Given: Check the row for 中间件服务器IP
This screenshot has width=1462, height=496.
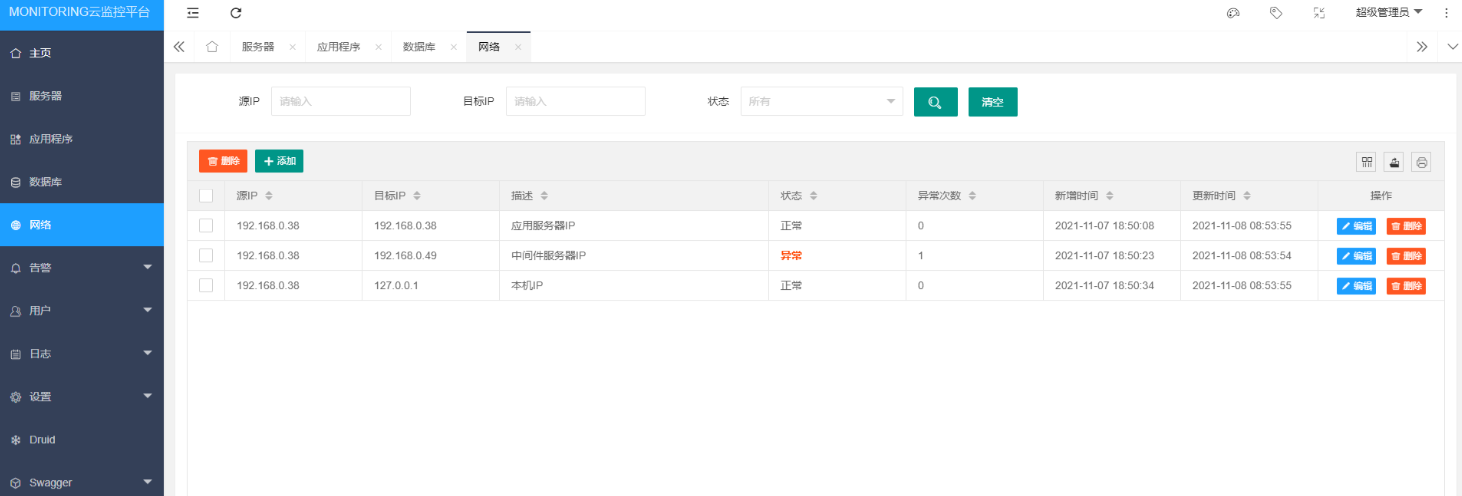Looking at the screenshot, I should coord(206,256).
